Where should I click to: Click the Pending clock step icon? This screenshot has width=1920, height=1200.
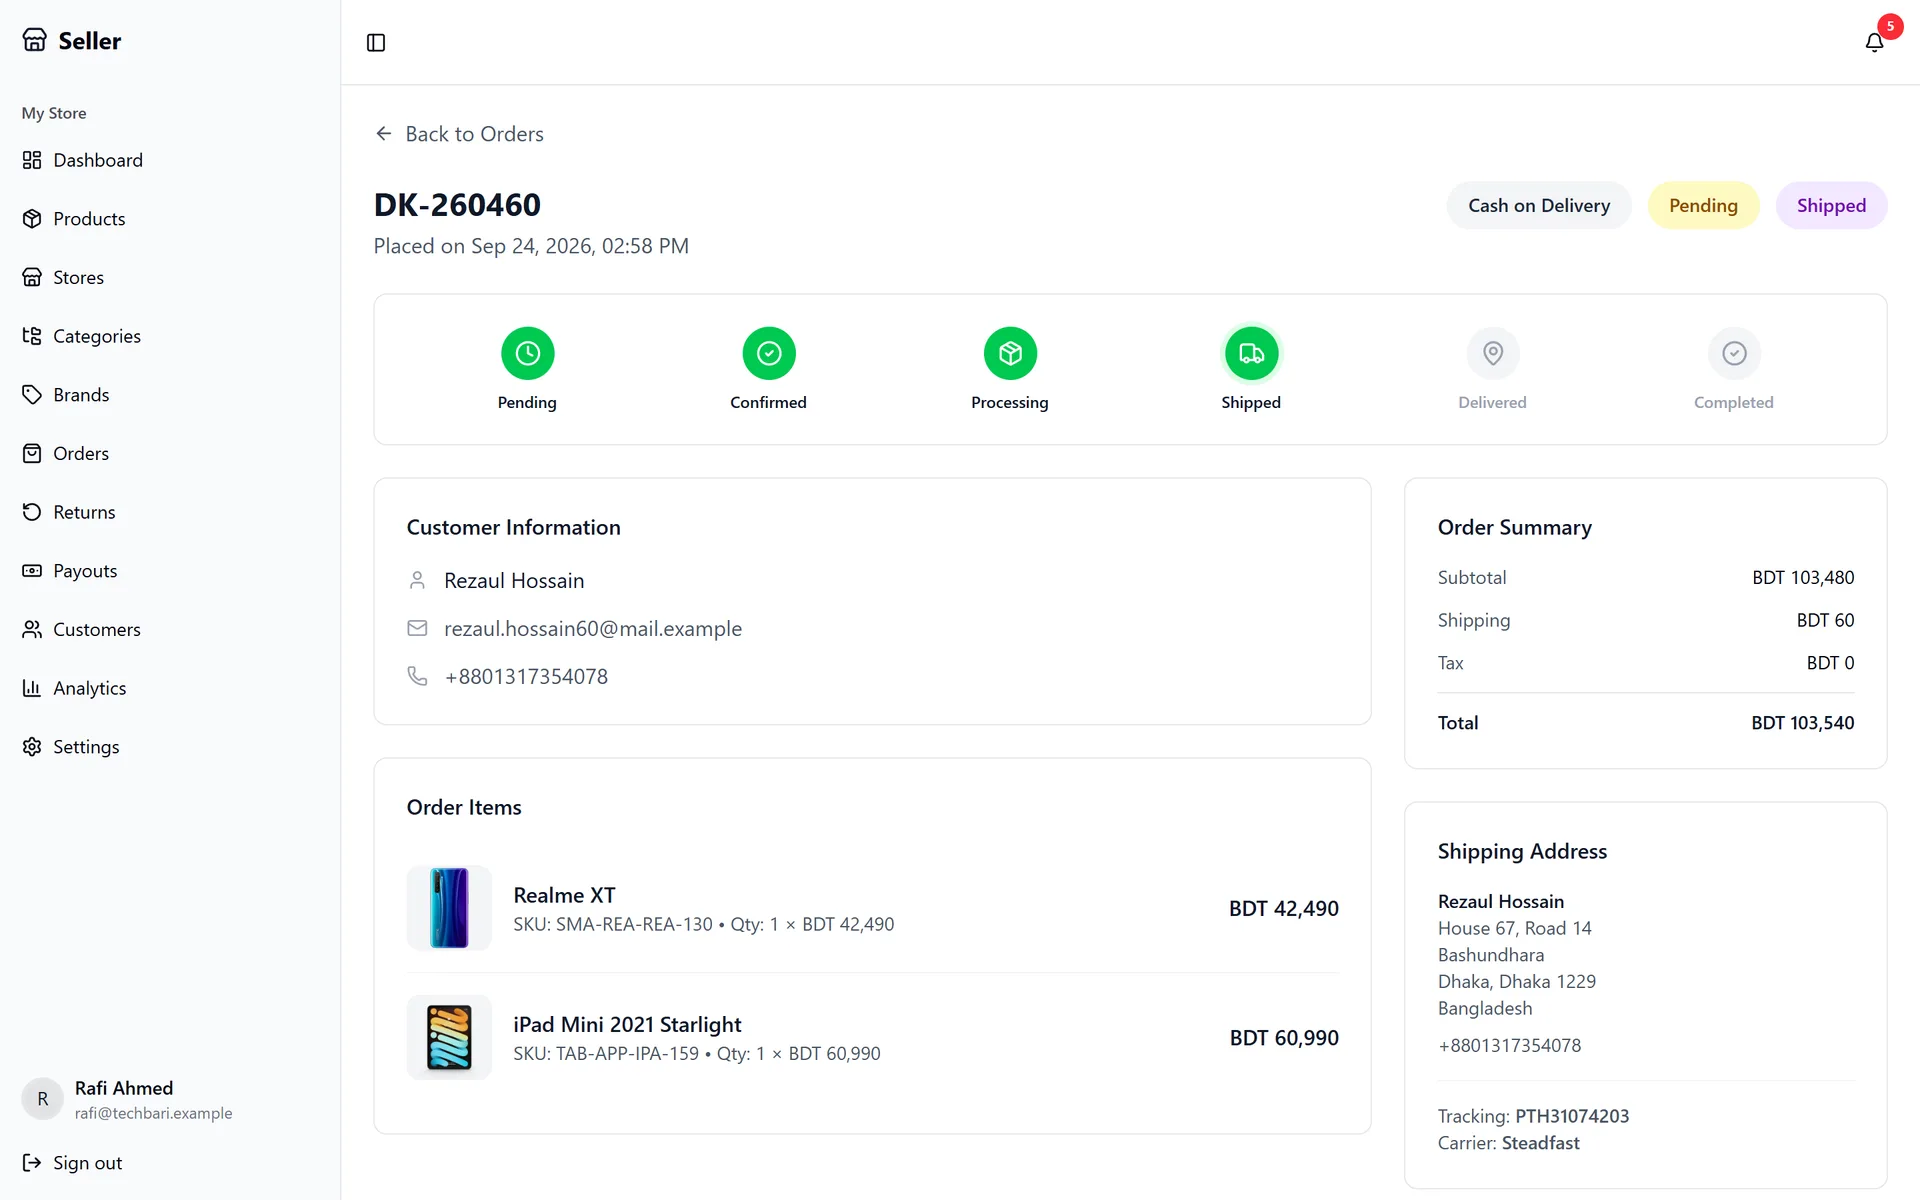click(x=528, y=353)
